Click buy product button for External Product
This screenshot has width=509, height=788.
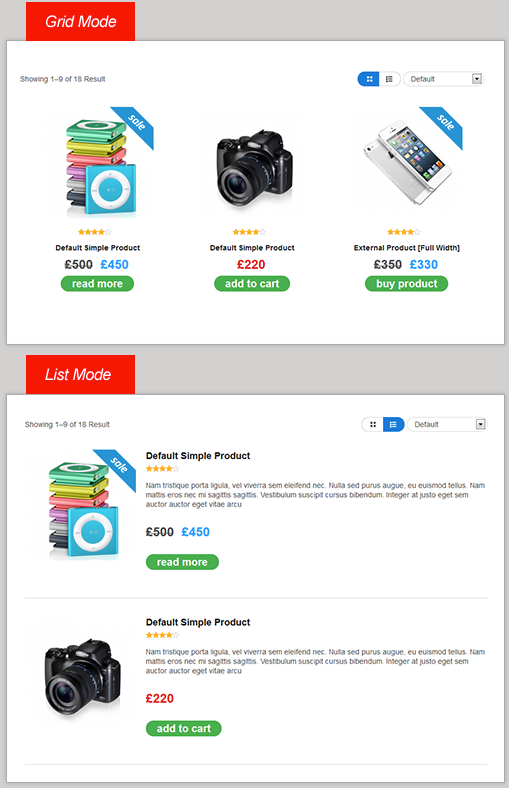pyautogui.click(x=406, y=283)
